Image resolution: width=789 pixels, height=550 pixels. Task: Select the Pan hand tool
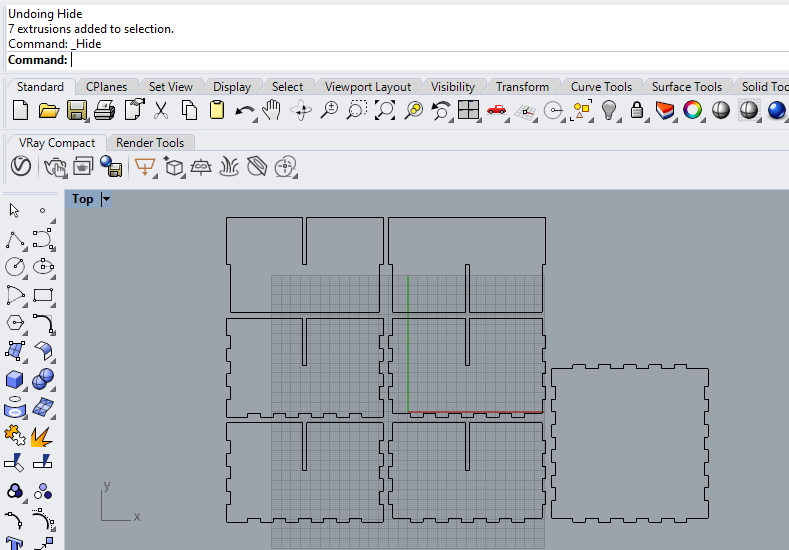click(x=272, y=110)
